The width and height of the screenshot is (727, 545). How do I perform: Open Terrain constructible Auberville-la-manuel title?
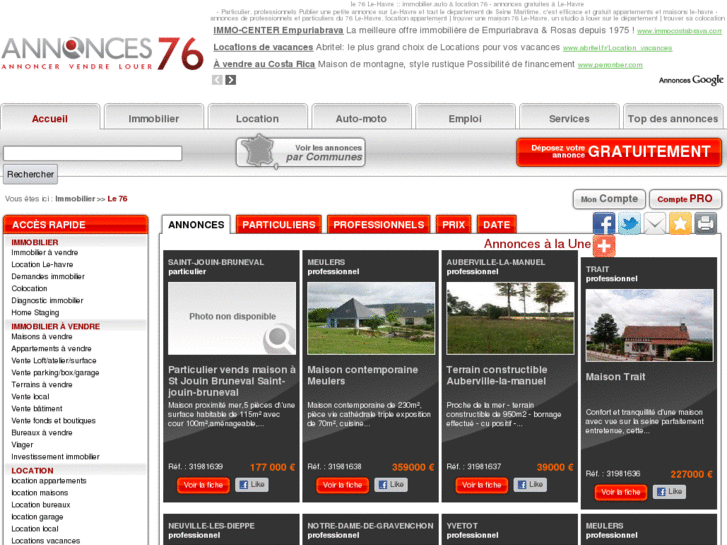(497, 375)
